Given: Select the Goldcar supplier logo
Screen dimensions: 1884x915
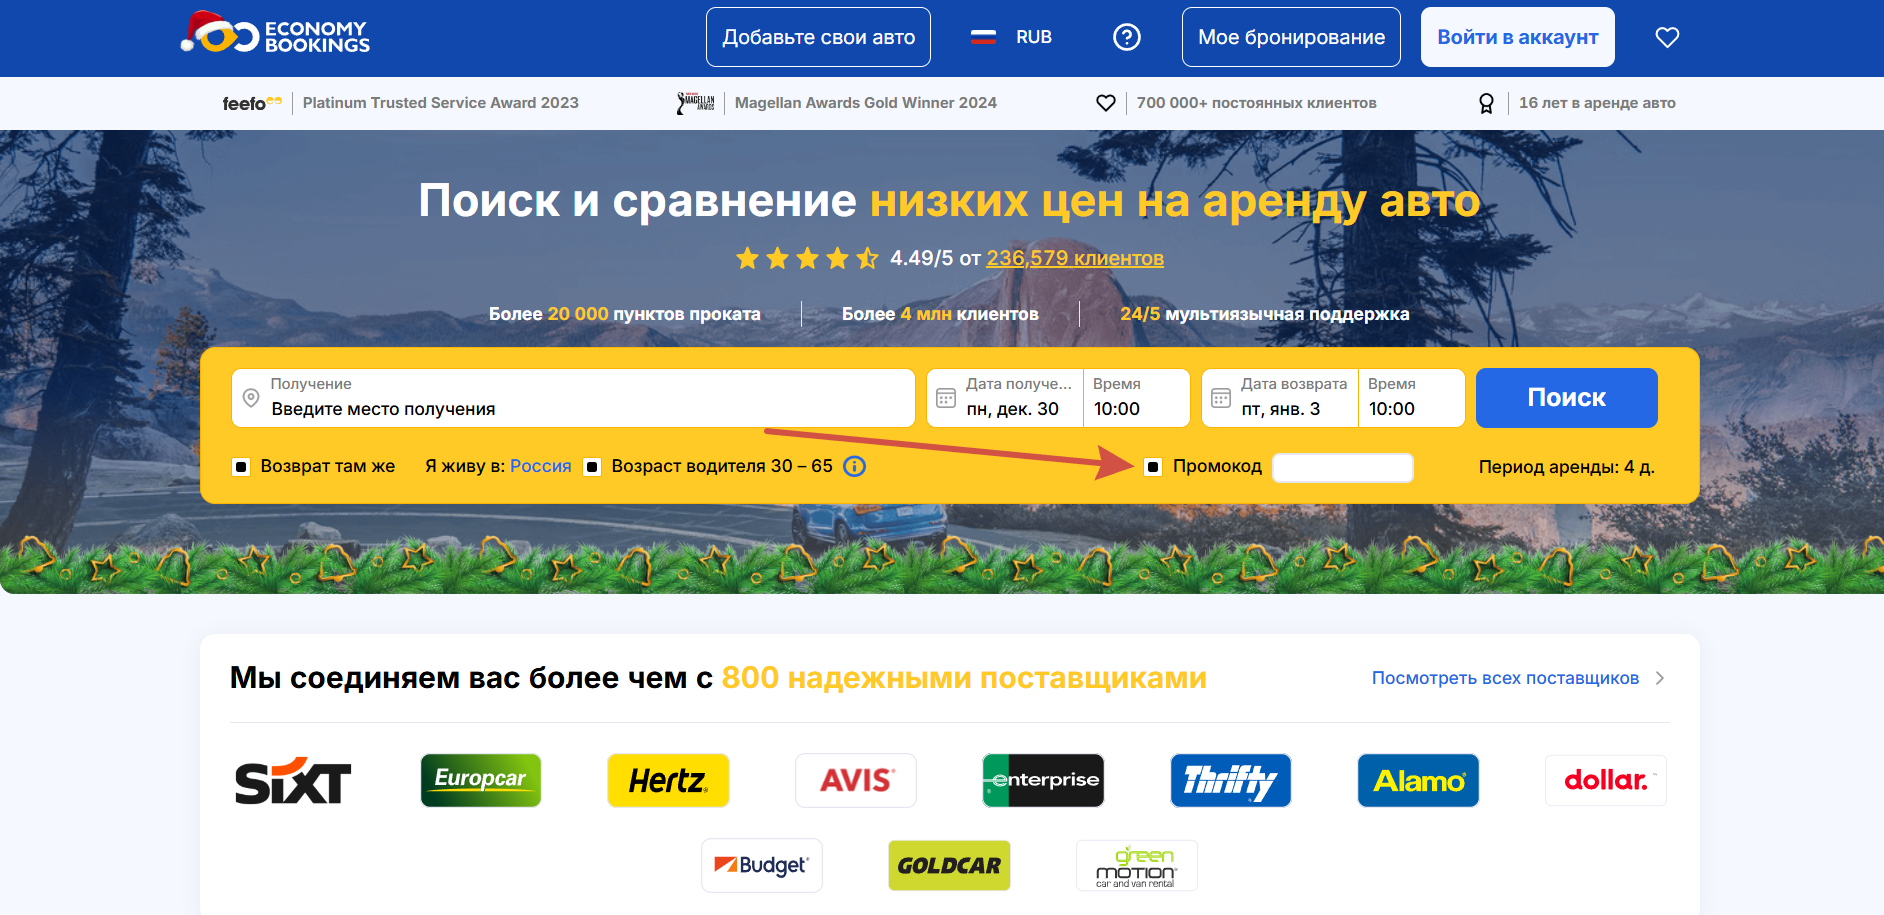Looking at the screenshot, I should 949,865.
